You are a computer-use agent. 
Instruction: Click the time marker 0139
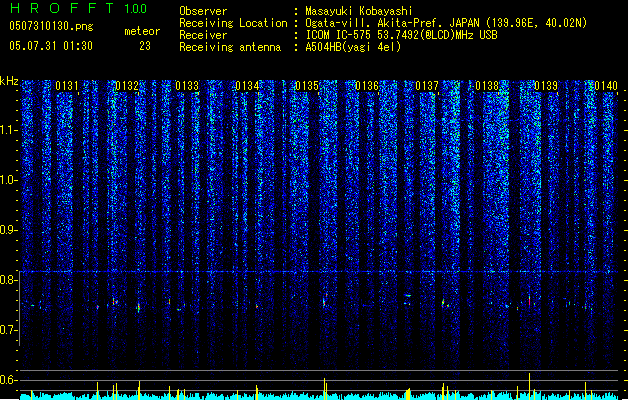[x=546, y=86]
